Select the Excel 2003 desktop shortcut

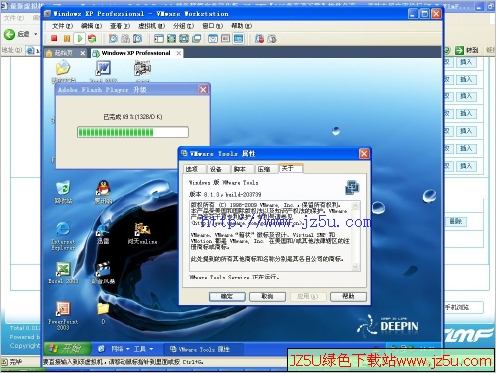click(63, 273)
